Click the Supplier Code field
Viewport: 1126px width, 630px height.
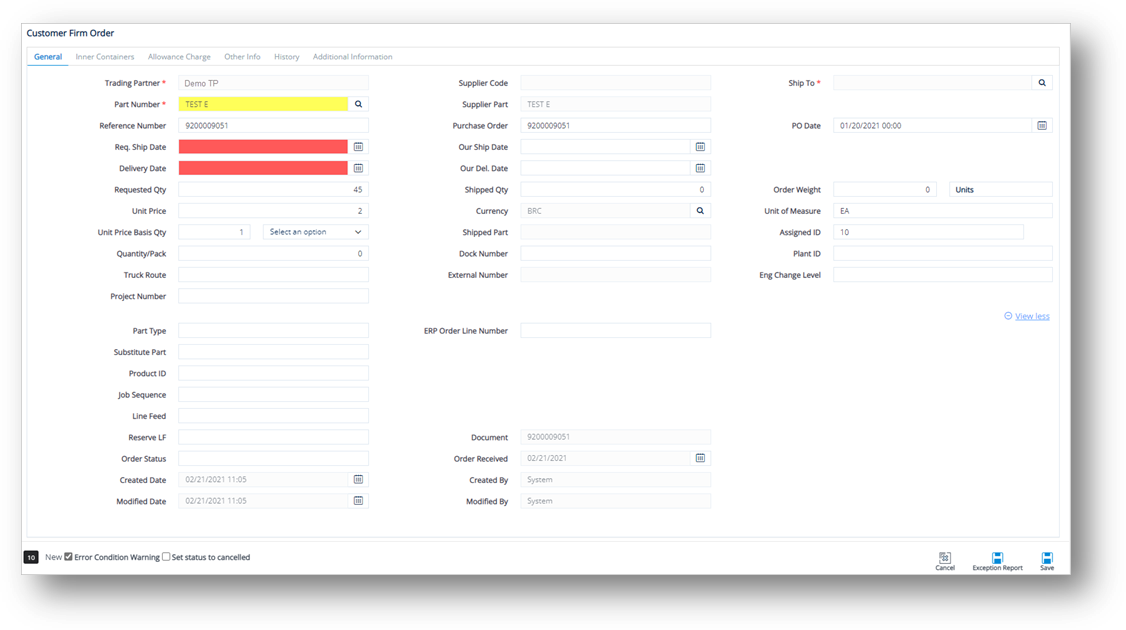click(615, 83)
